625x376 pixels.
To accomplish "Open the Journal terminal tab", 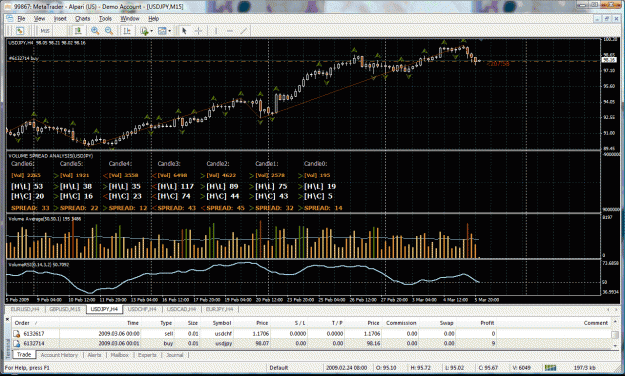I will (x=175, y=355).
